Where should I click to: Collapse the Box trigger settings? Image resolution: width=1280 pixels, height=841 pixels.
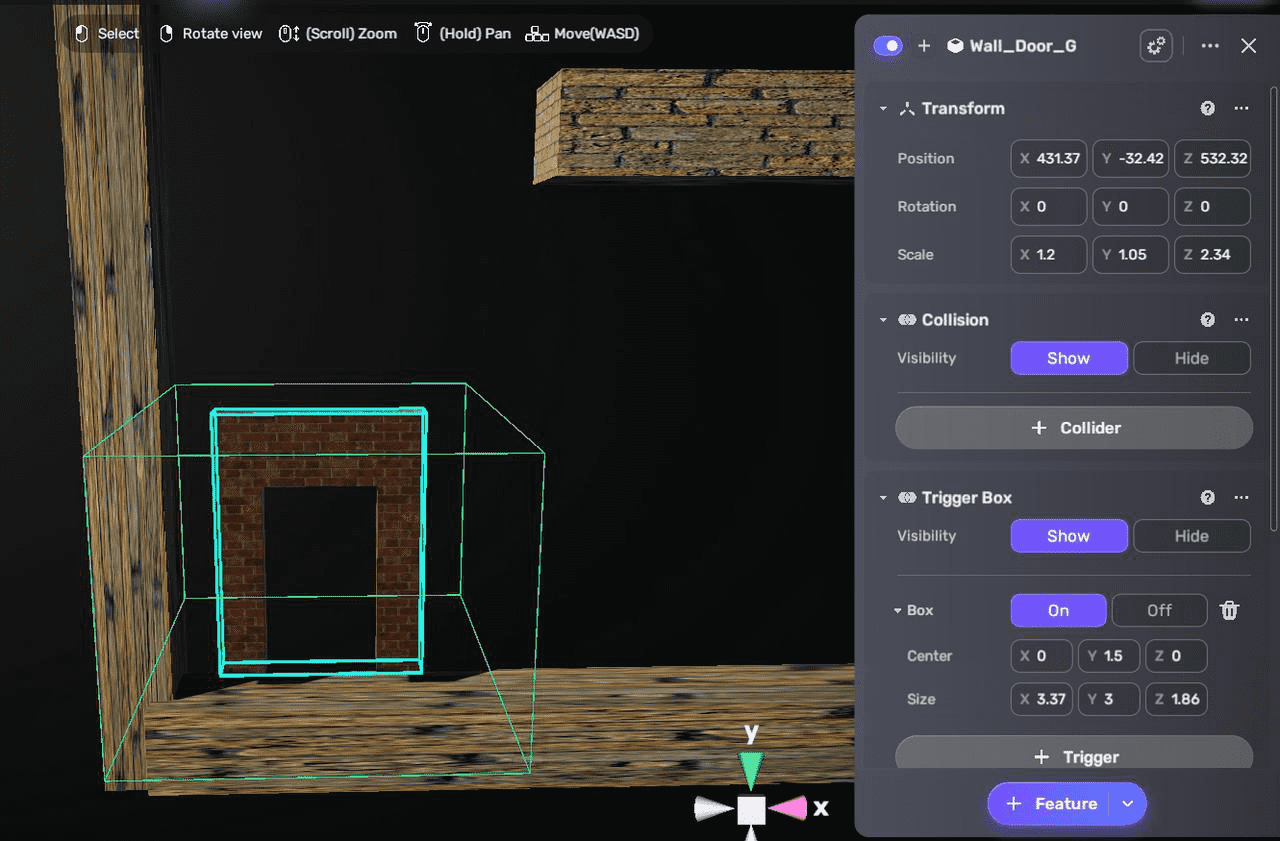(x=898, y=610)
